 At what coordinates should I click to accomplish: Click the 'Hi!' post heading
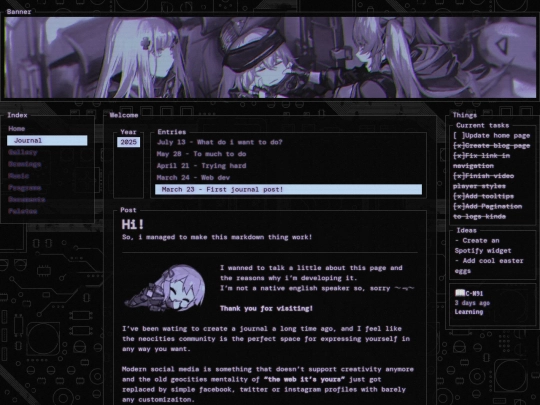click(x=133, y=225)
